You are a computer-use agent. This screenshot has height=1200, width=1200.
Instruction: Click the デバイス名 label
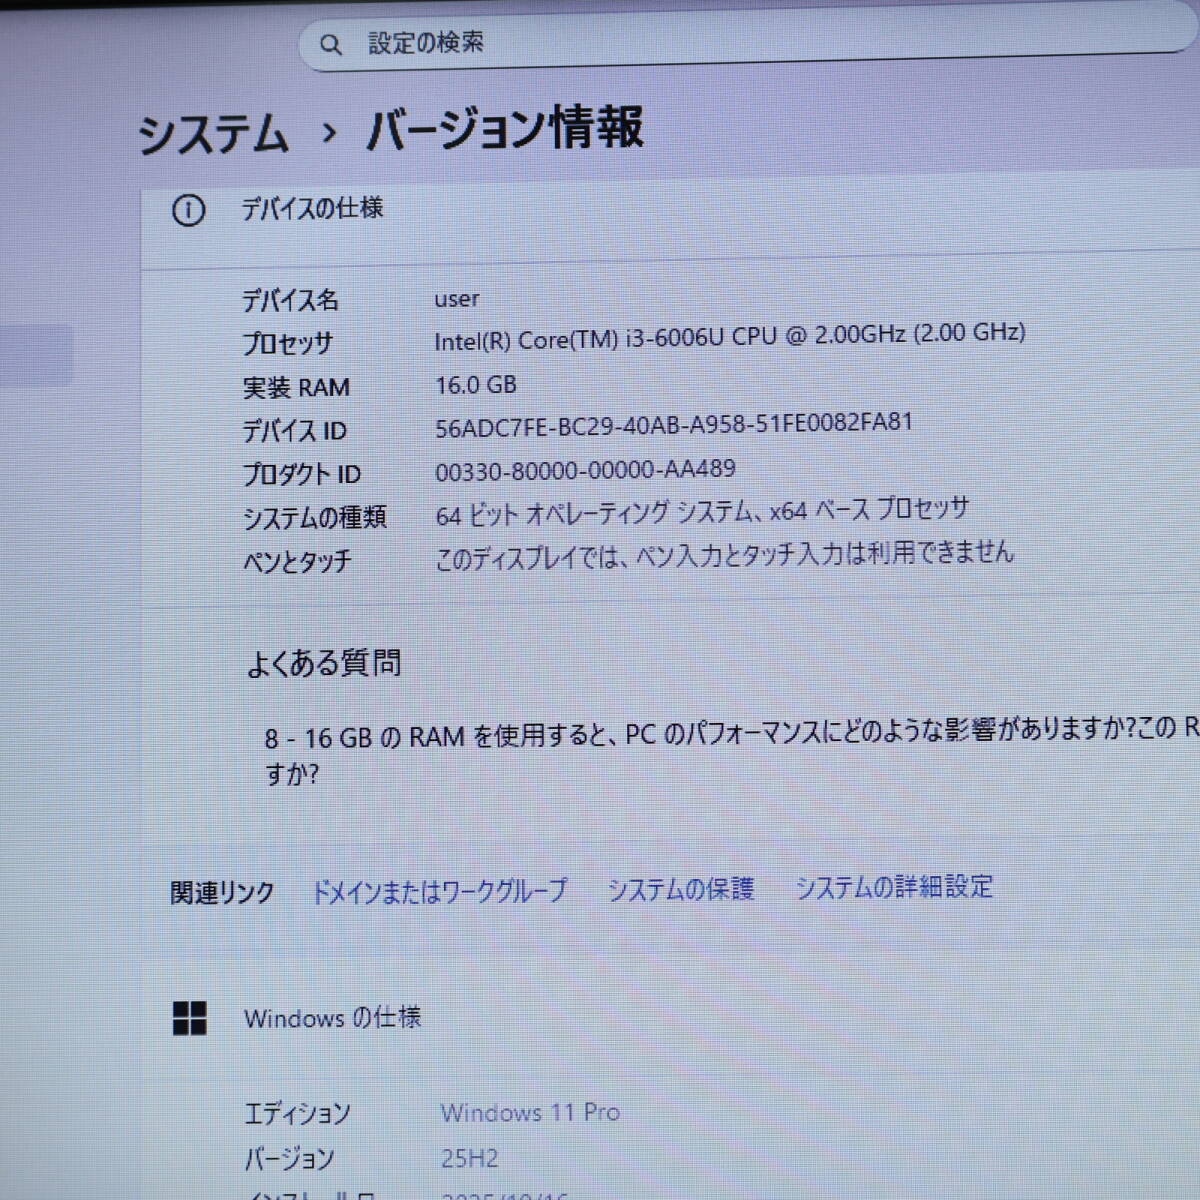click(x=290, y=300)
